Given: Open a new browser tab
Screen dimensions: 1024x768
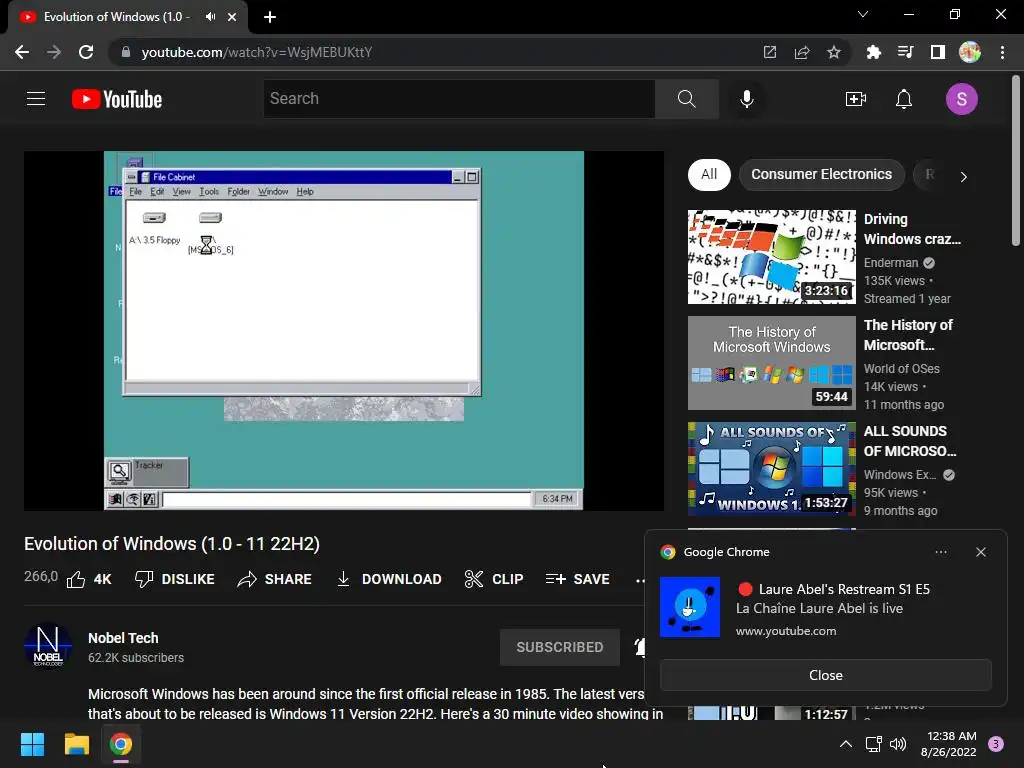Looking at the screenshot, I should tap(270, 17).
